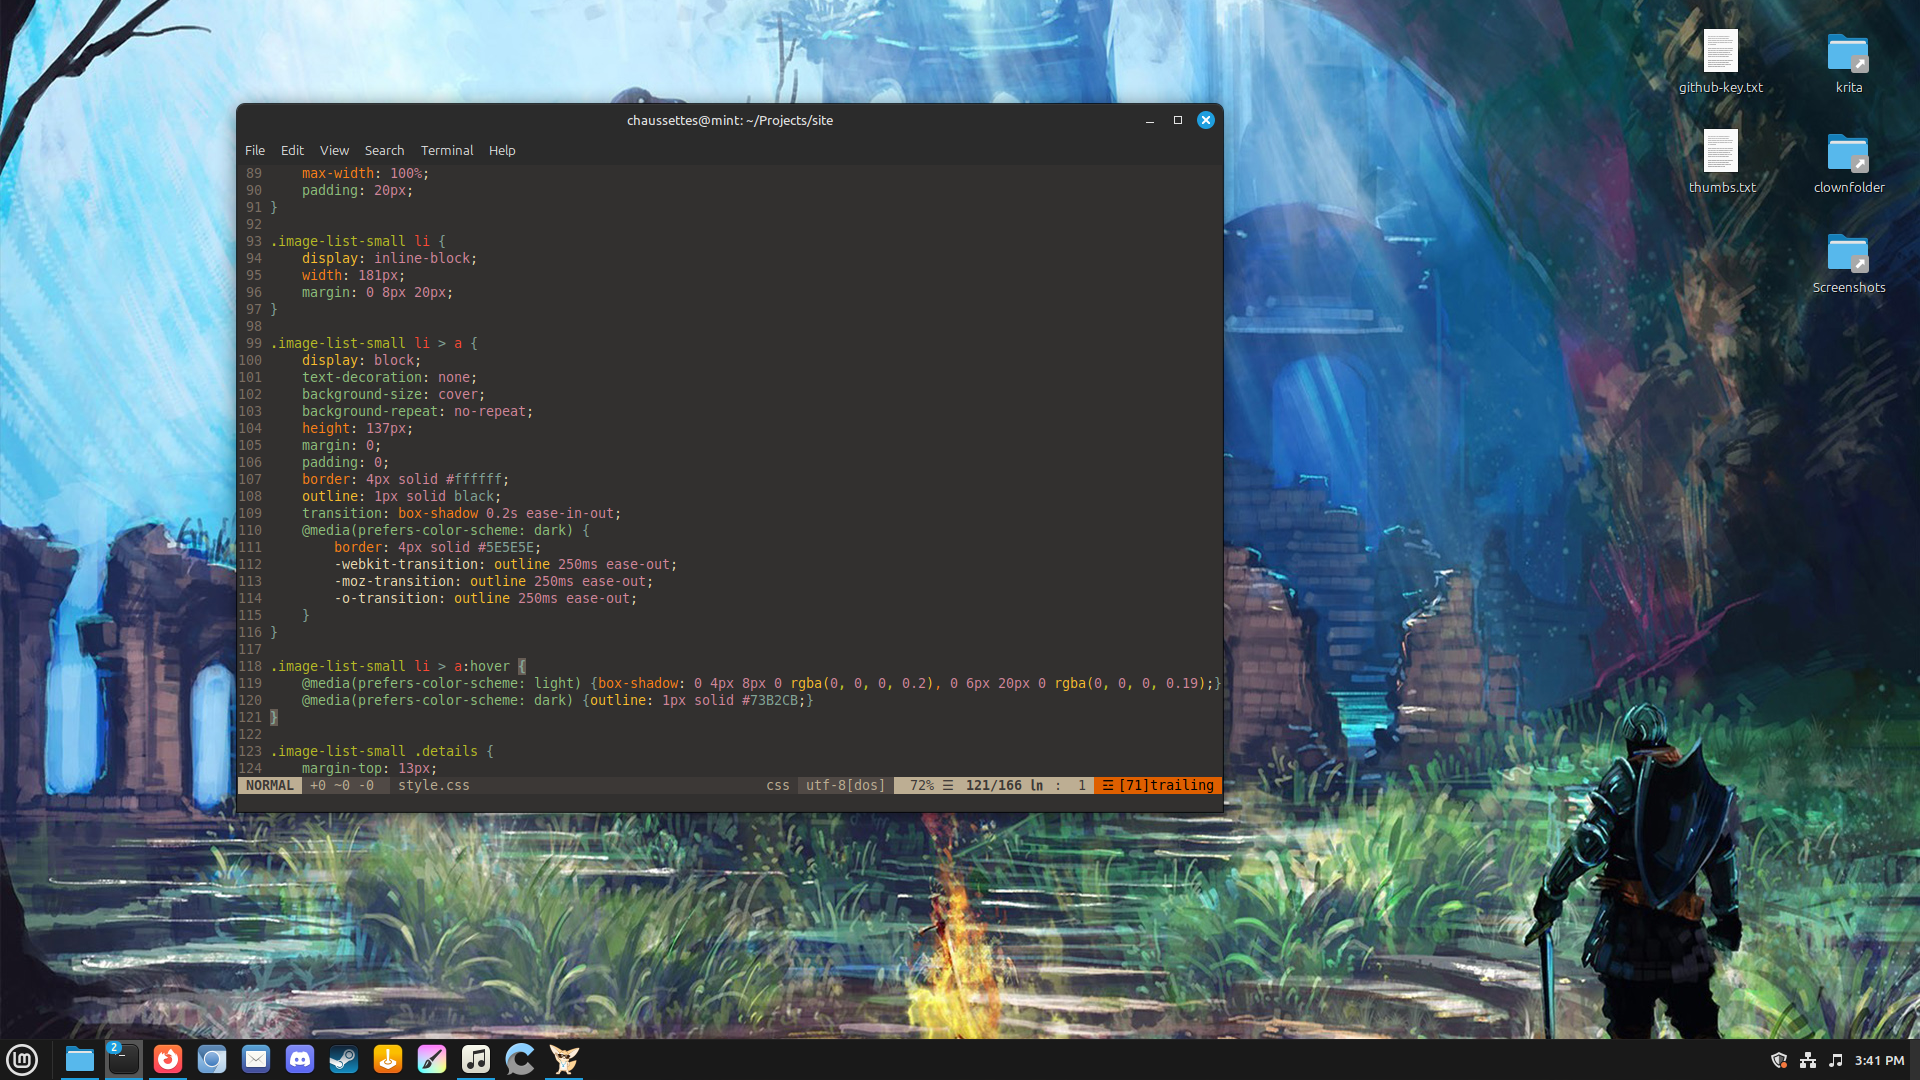Open the mail client in the taskbar
Screen dimensions: 1920x1080
tap(256, 1059)
